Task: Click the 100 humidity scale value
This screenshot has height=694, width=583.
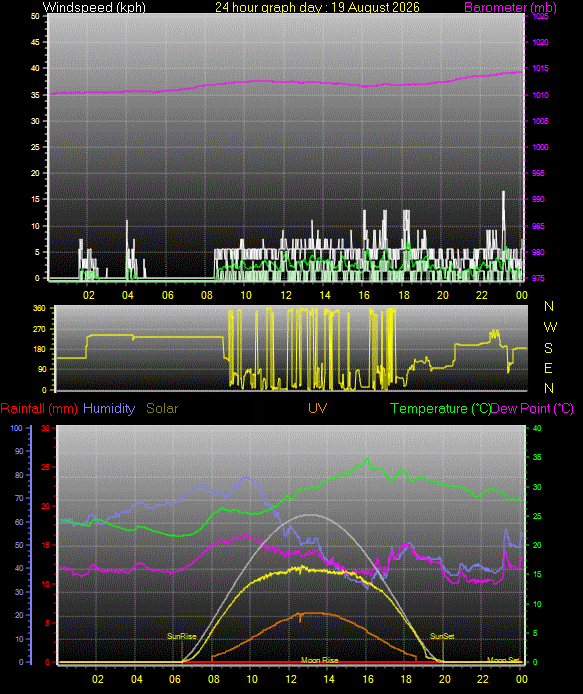Action: [x=16, y=428]
